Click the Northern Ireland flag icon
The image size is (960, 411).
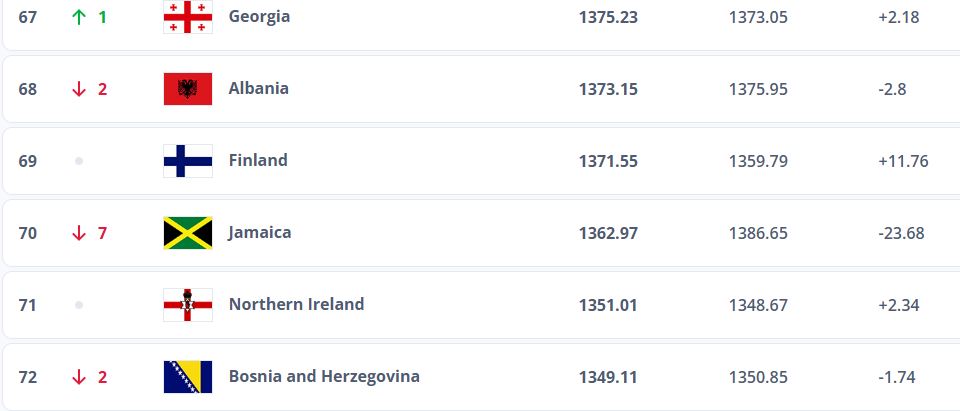[188, 305]
